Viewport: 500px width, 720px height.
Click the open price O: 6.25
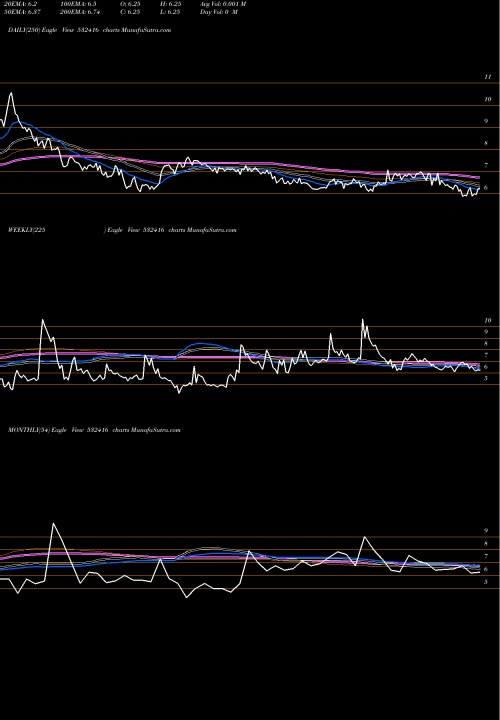[x=130, y=4]
